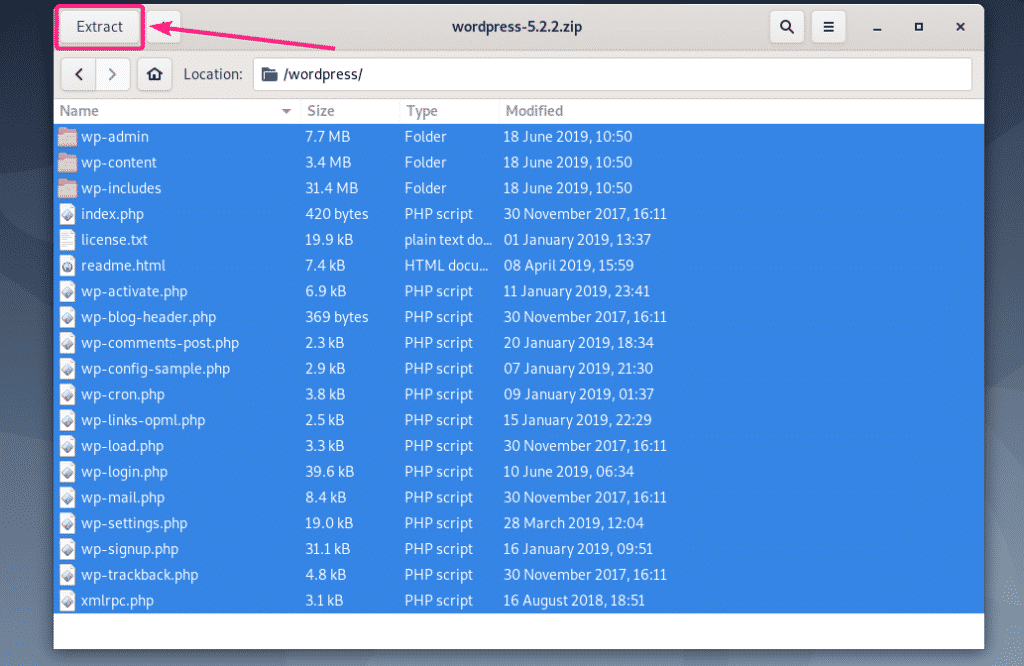Click the Extract button

[100, 27]
